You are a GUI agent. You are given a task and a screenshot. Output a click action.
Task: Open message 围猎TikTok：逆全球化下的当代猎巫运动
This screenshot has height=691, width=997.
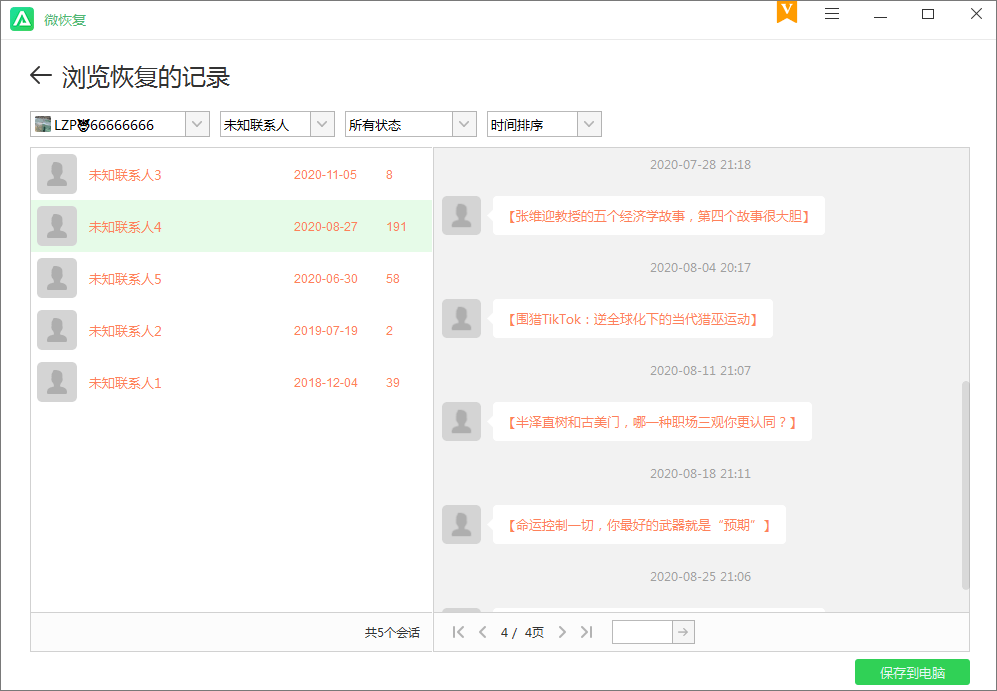point(633,318)
